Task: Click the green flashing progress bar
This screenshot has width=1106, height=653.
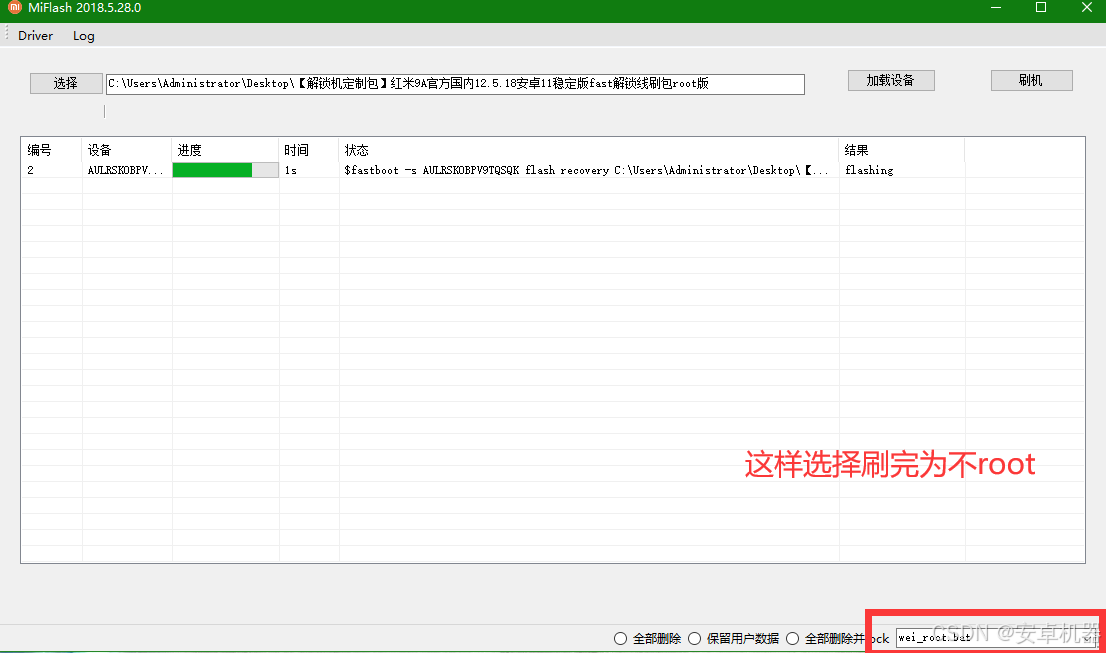Action: tap(225, 170)
